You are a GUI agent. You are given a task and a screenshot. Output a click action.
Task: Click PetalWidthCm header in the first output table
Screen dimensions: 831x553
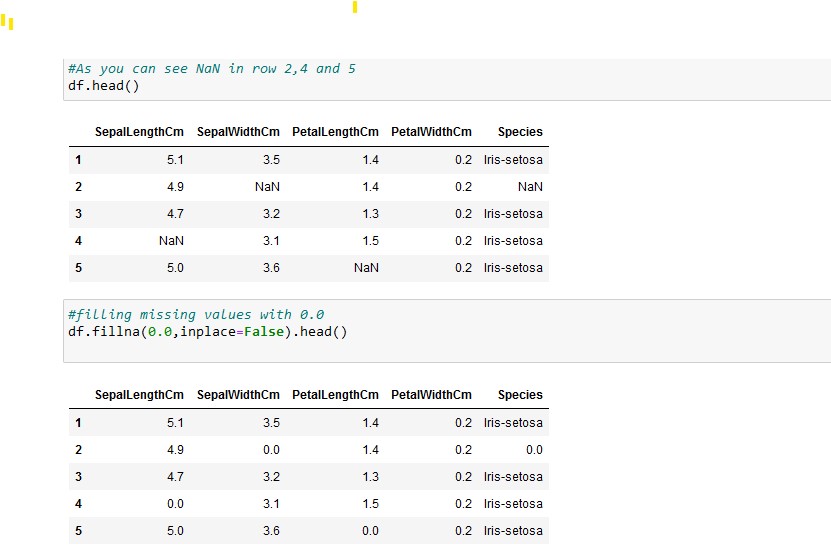pos(431,132)
